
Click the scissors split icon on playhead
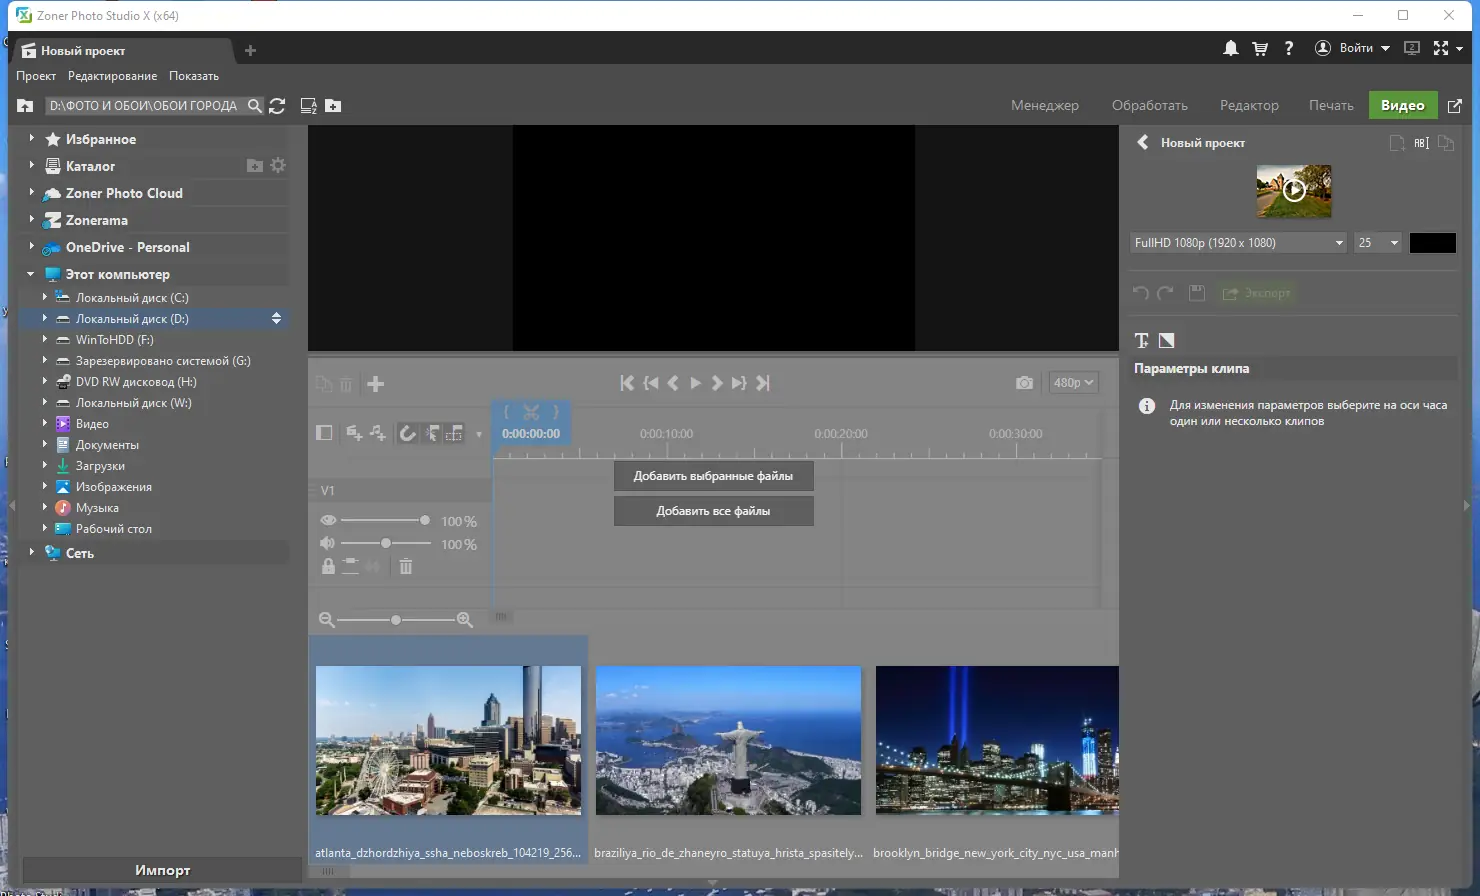(531, 412)
